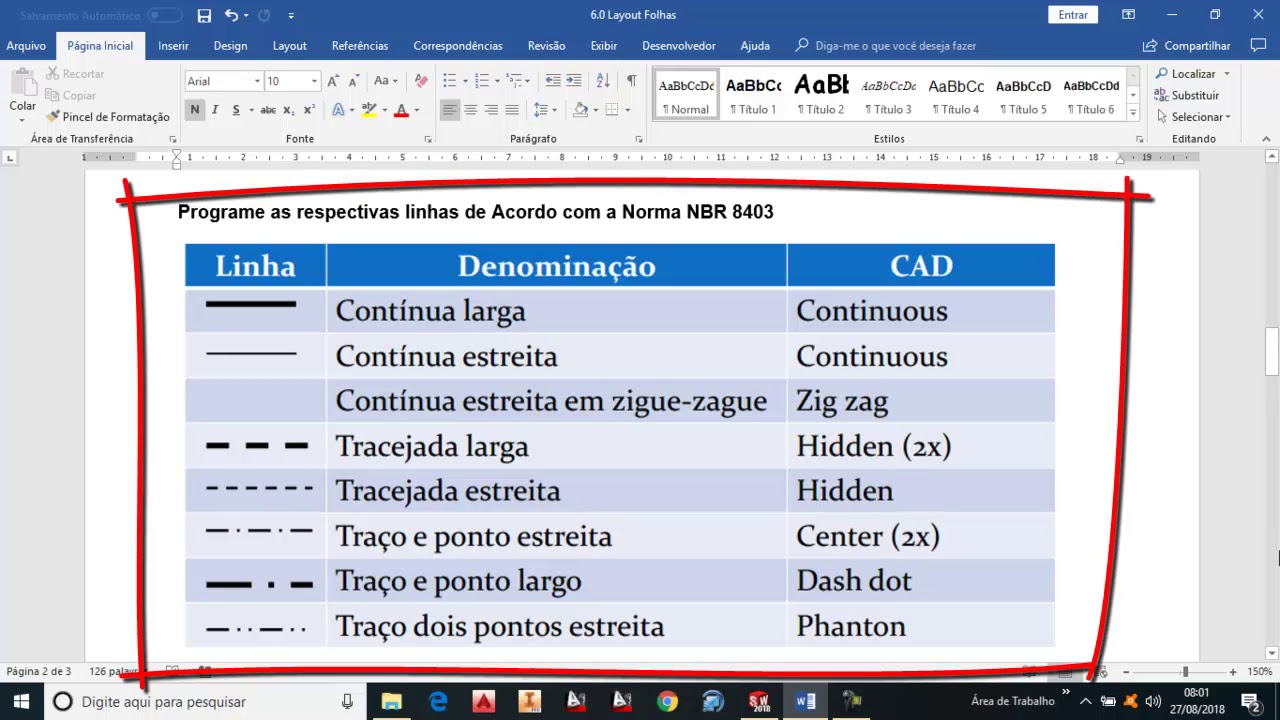Click the Substituir button
Screen dimensions: 1280x720
(x=1187, y=95)
